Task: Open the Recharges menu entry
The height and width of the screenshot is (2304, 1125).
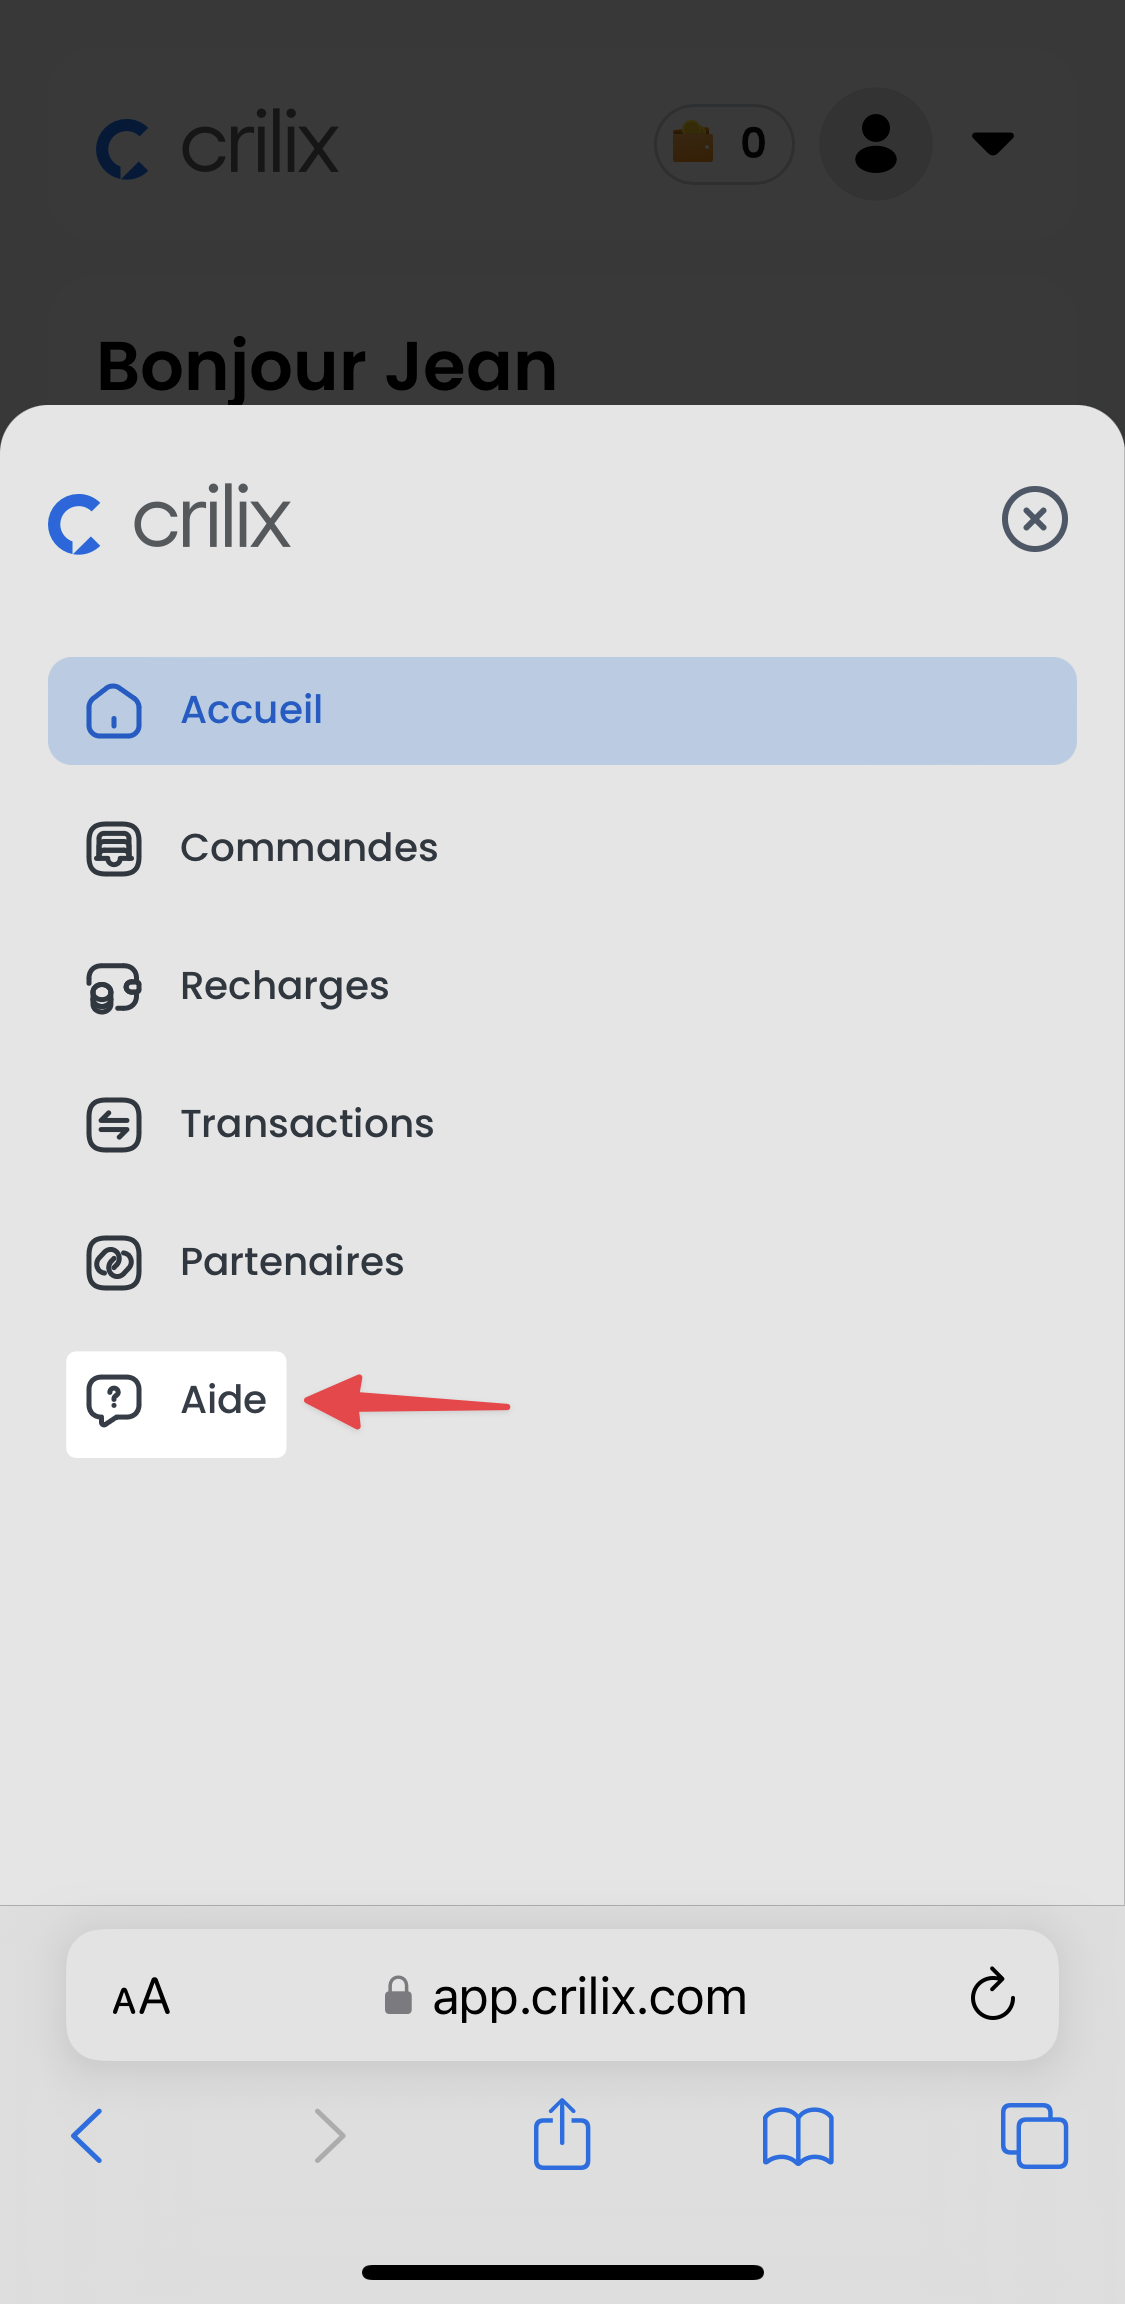Action: 285,986
